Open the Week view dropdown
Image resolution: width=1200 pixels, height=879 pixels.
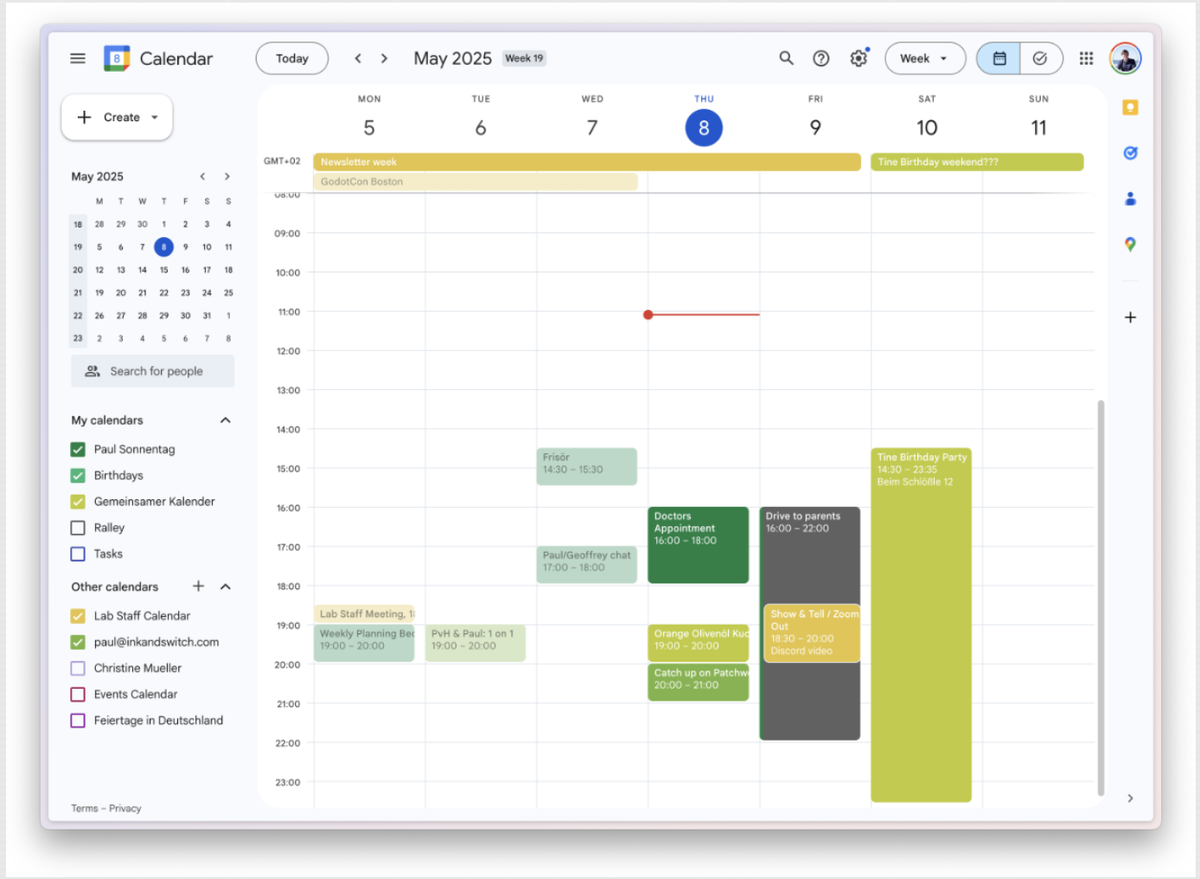925,58
